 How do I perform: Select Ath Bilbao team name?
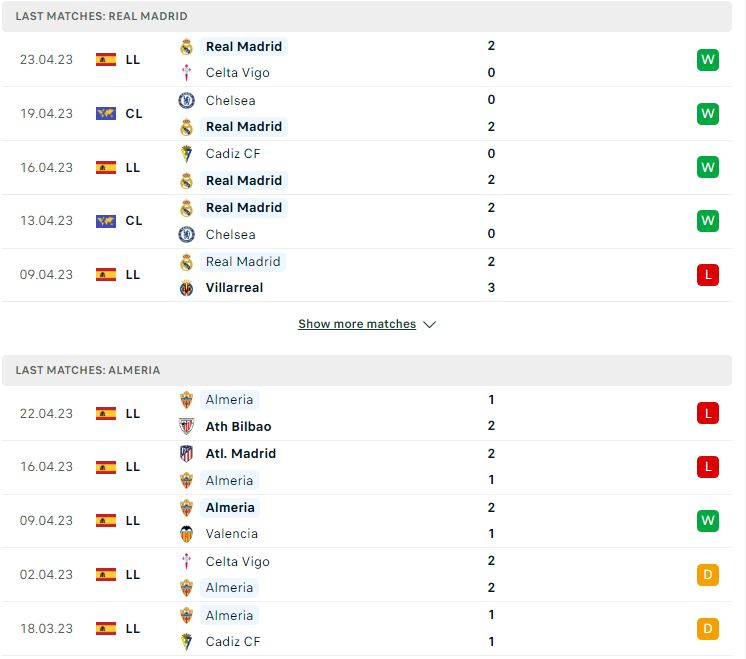(x=238, y=426)
